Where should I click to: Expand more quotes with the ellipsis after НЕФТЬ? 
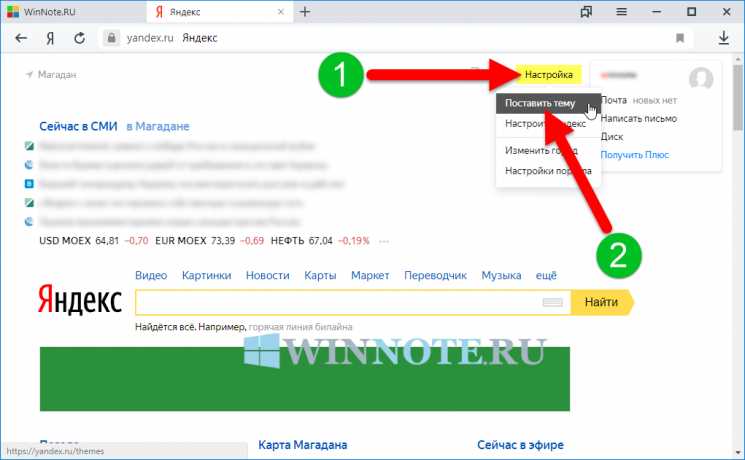(383, 241)
